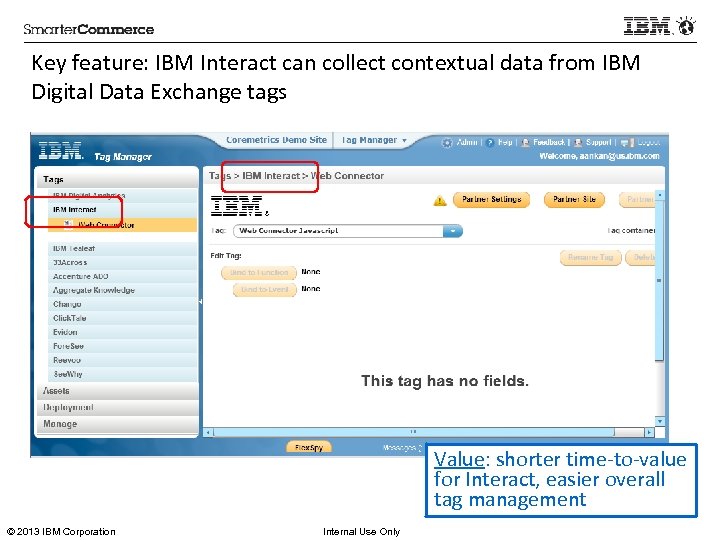Click the Bind to Function button
The image size is (720, 540).
tap(259, 272)
